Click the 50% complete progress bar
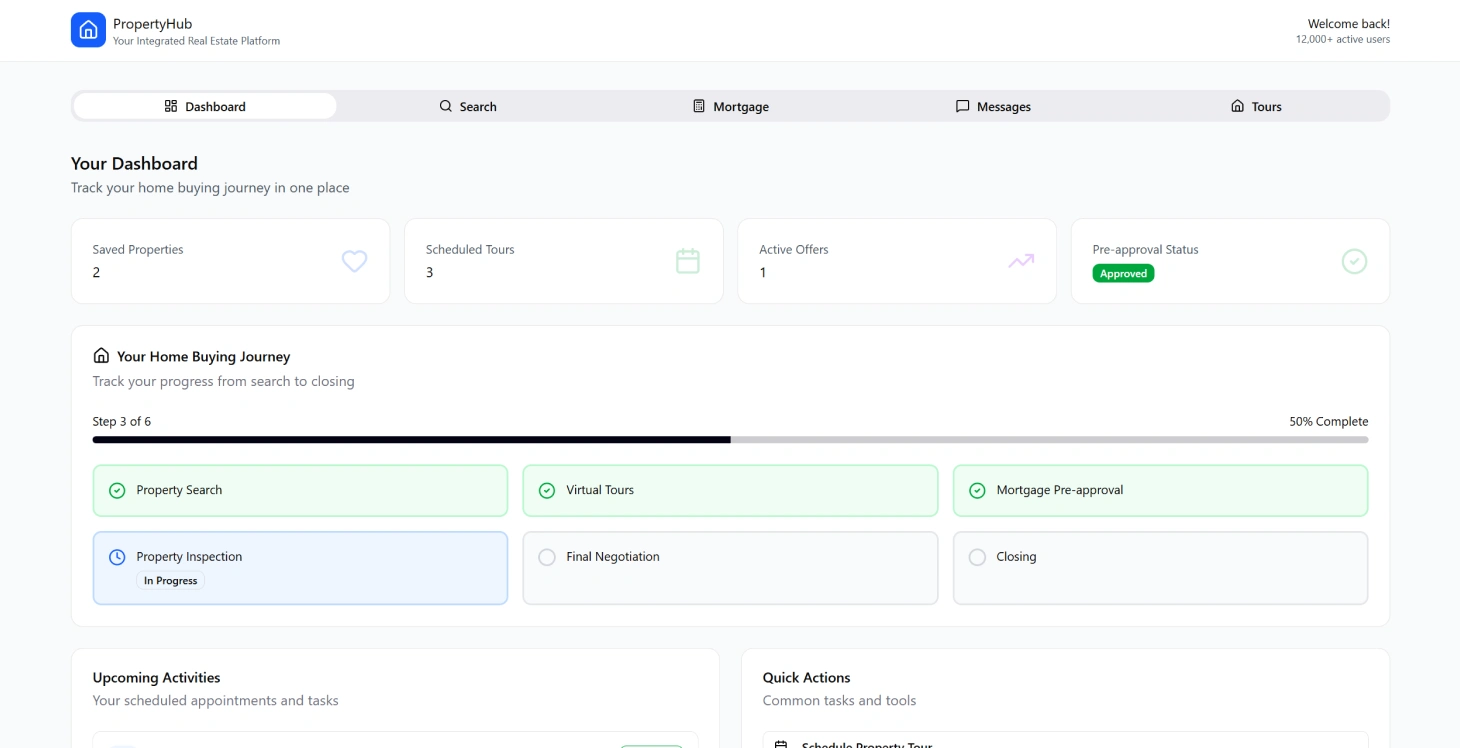The image size is (1460, 748). [730, 439]
